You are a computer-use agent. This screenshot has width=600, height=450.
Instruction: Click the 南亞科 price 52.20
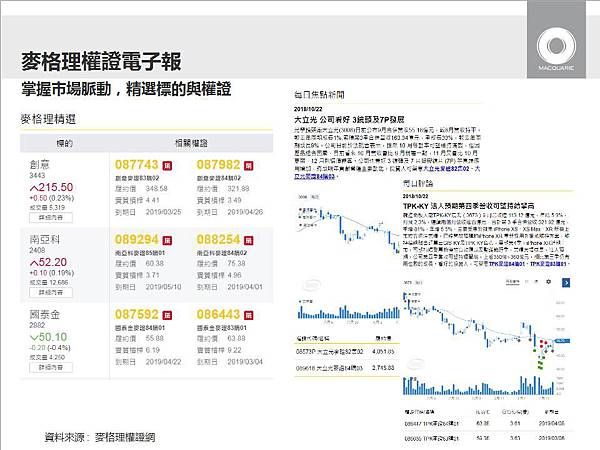point(48,262)
